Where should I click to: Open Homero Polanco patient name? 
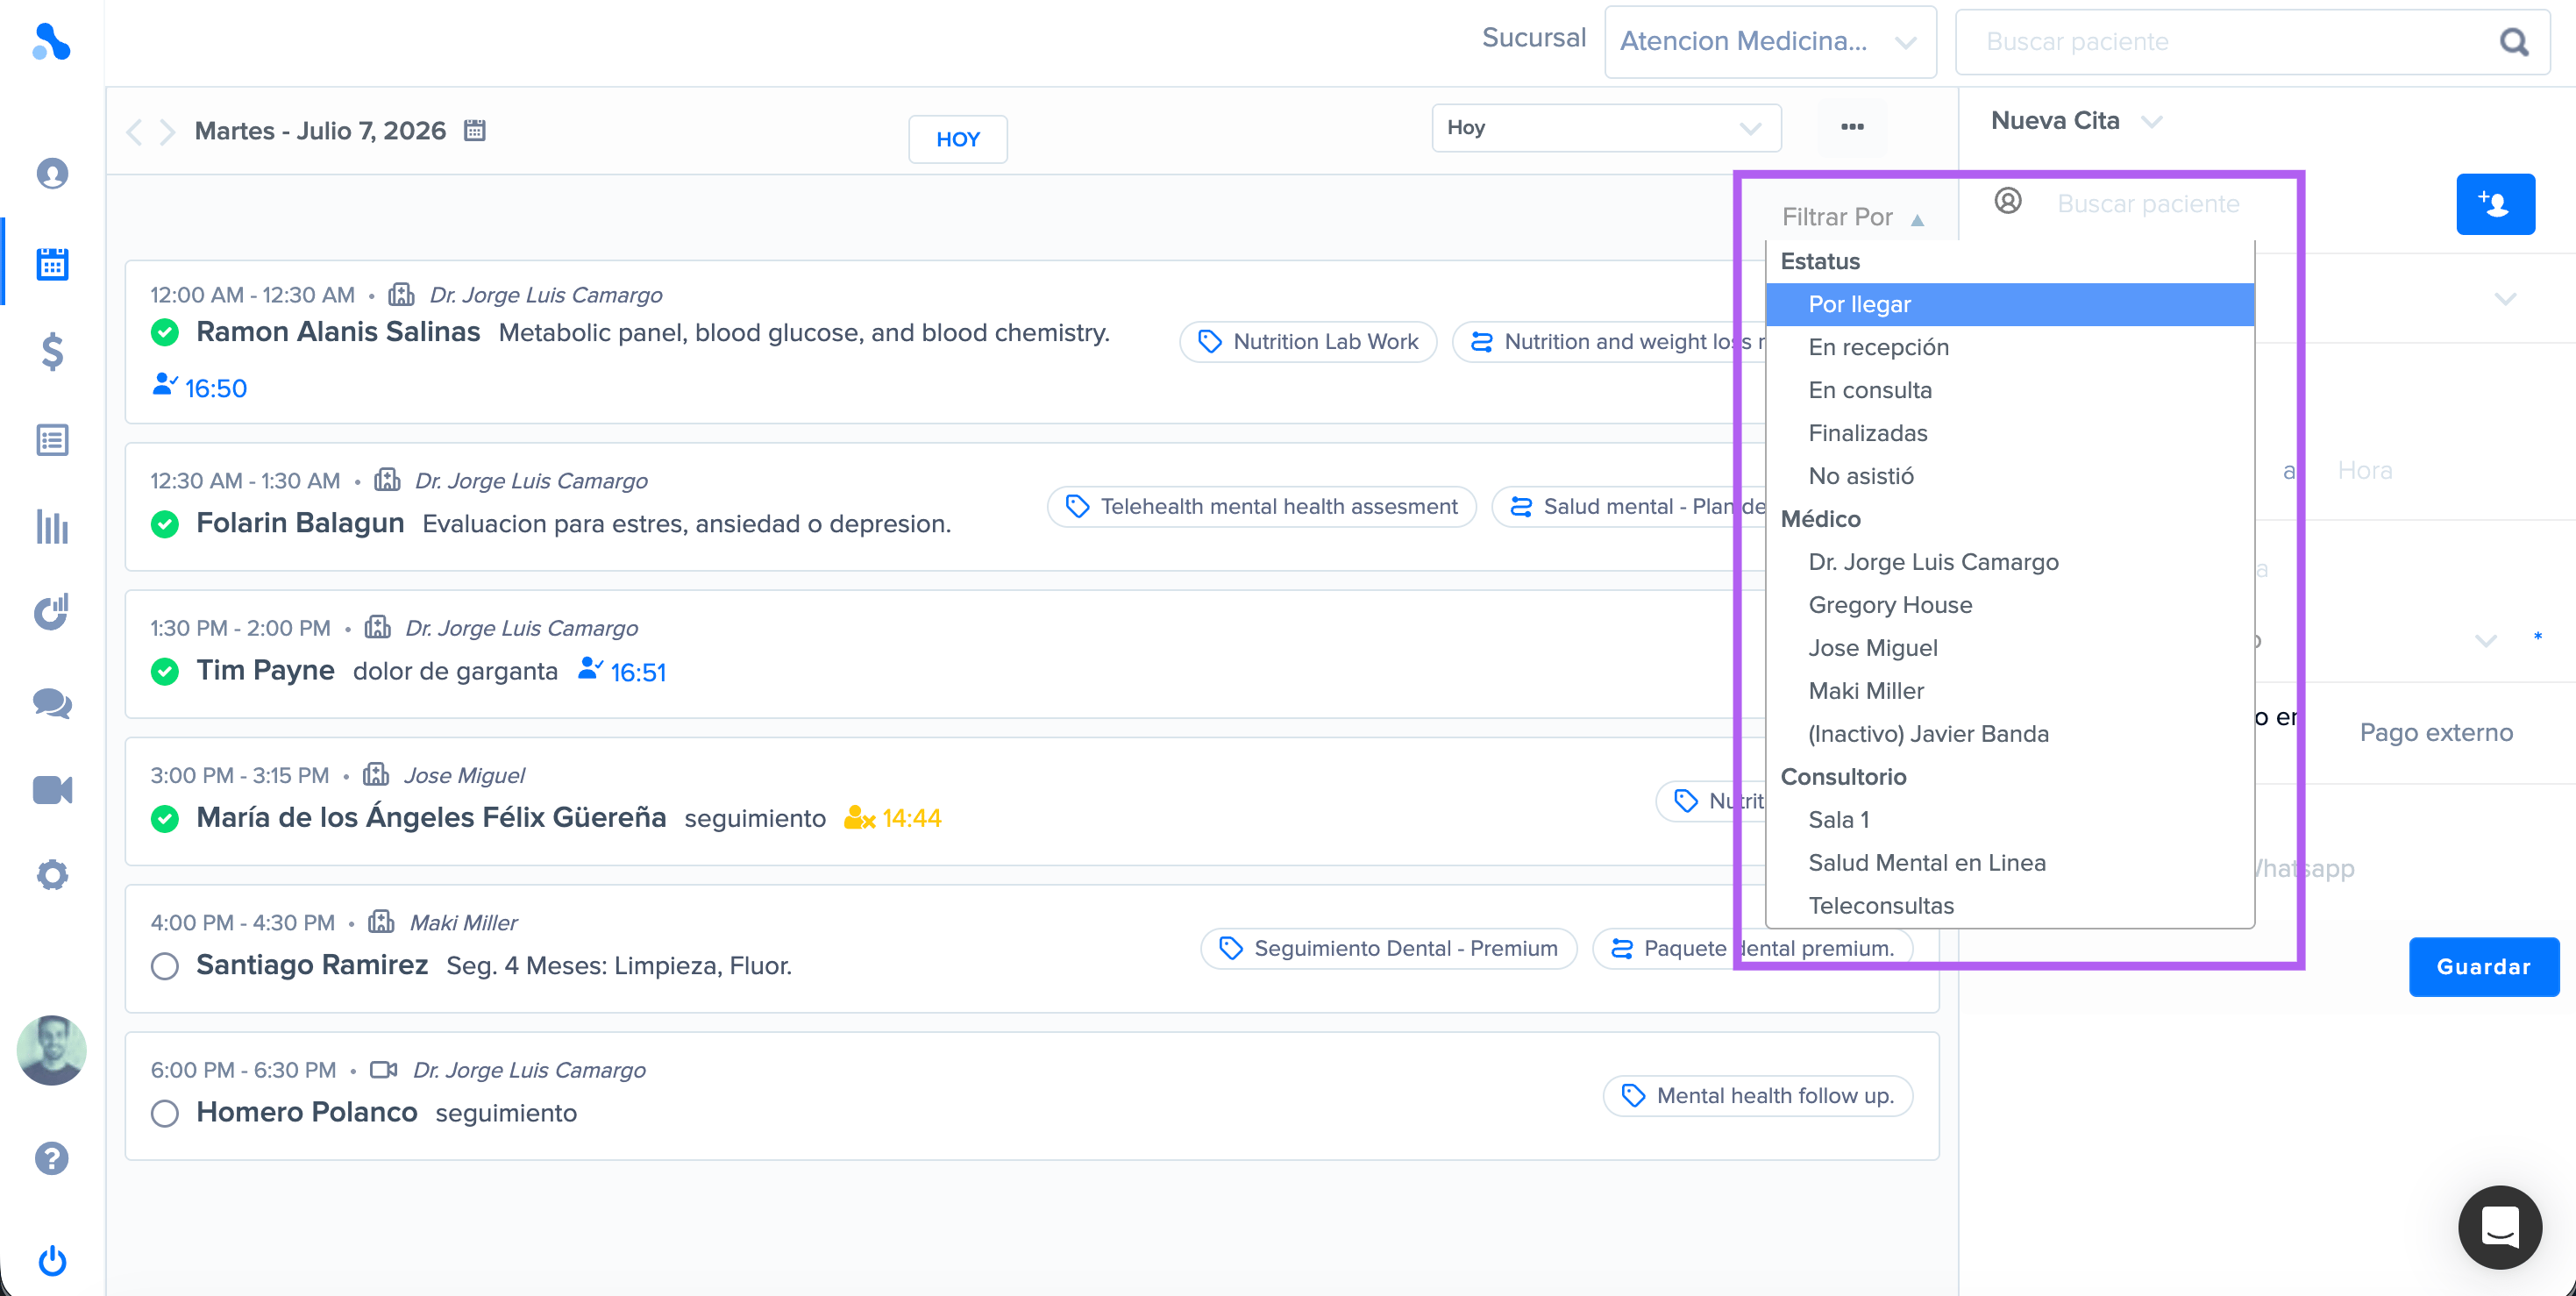pyautogui.click(x=307, y=1112)
